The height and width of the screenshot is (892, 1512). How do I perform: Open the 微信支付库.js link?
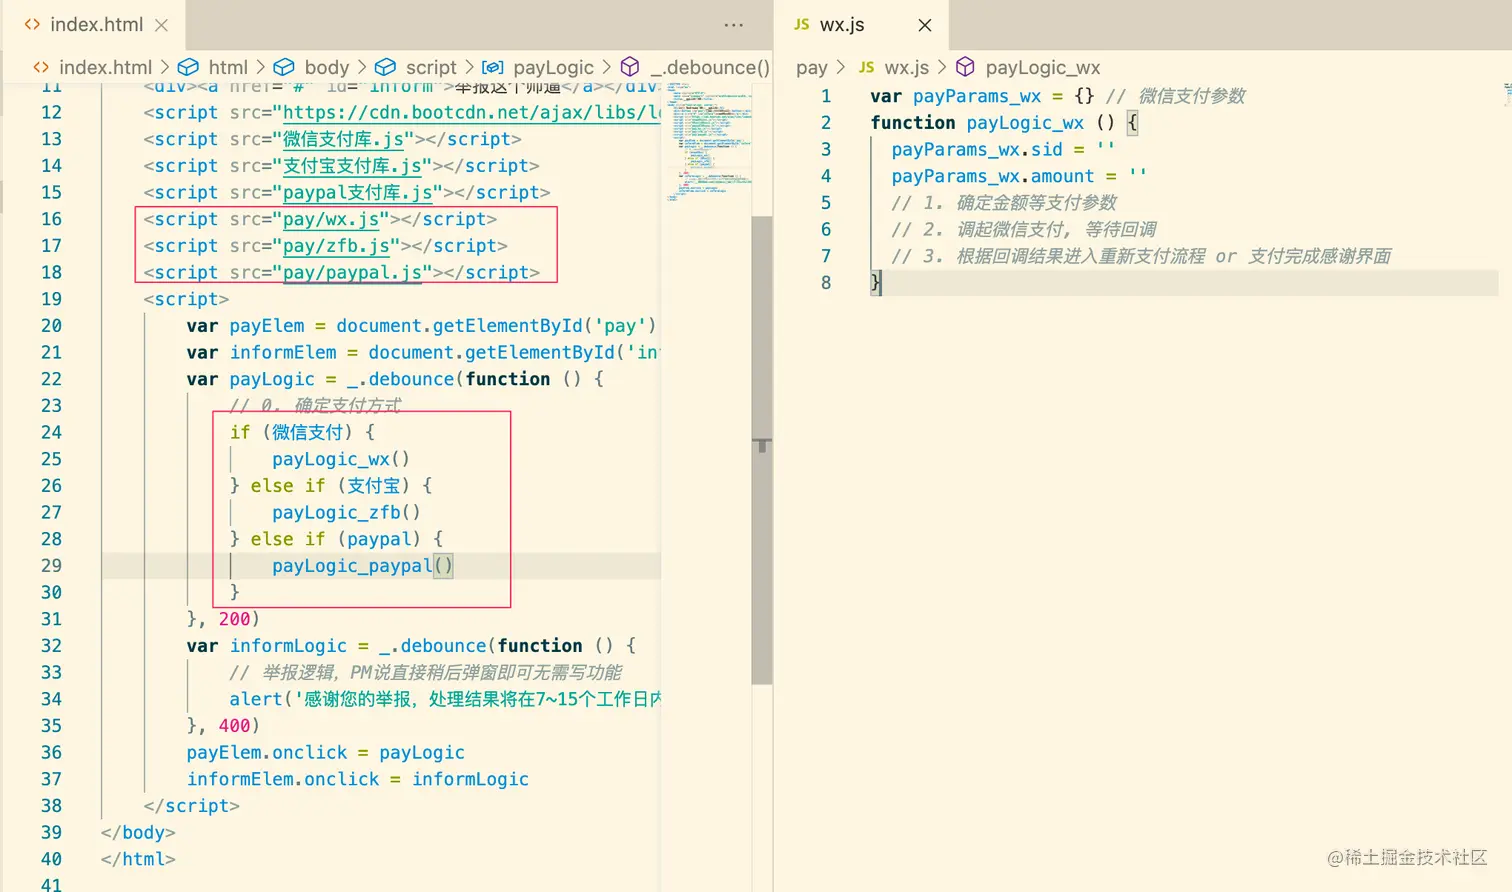(343, 139)
